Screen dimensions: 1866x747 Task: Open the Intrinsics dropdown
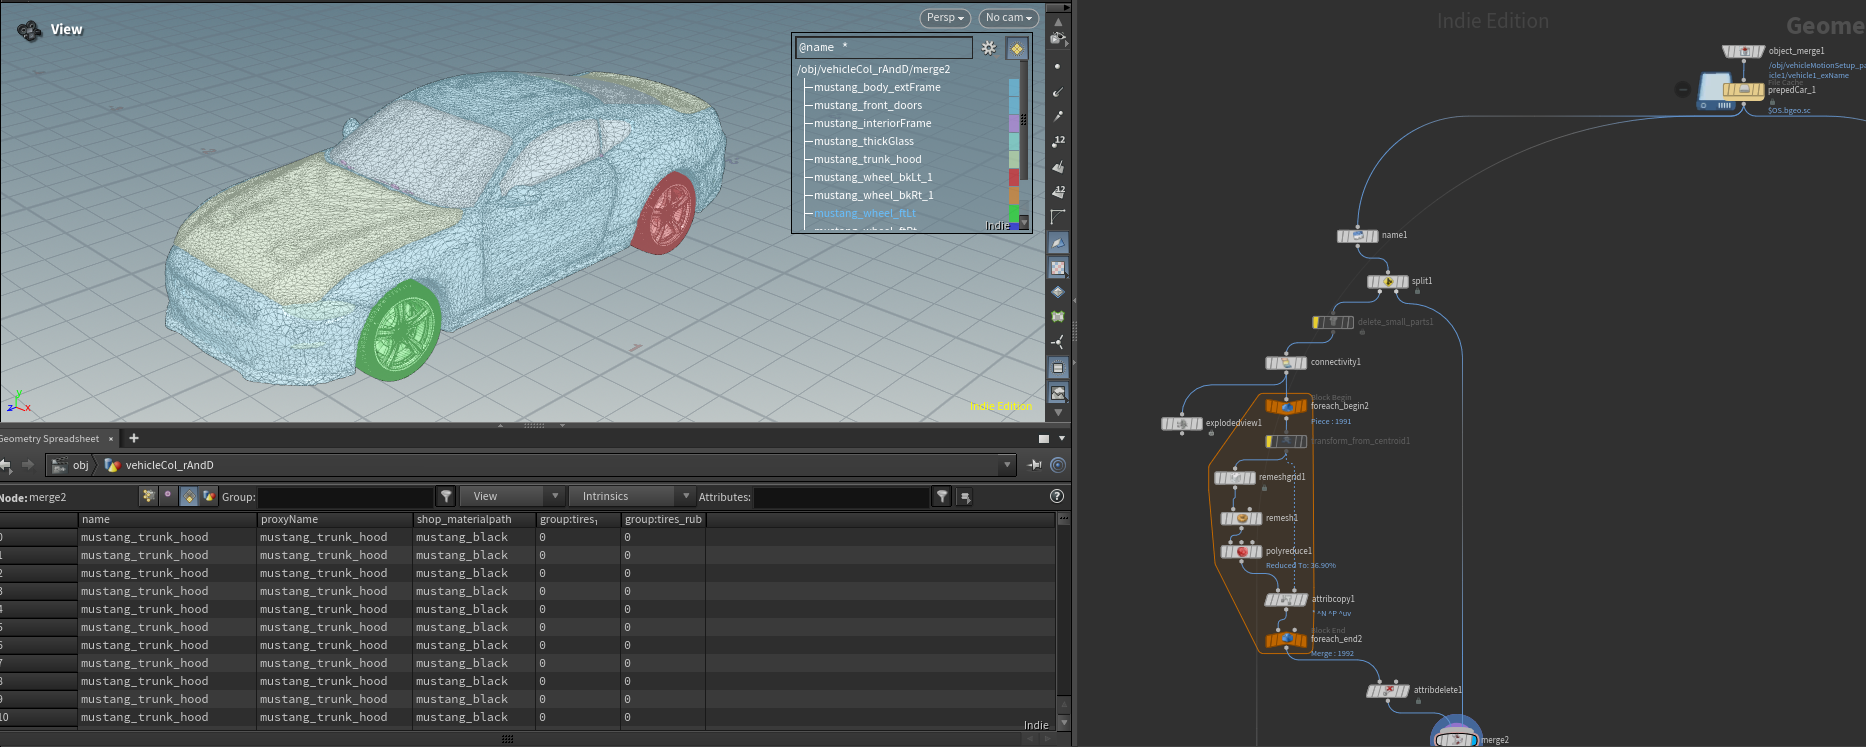pyautogui.click(x=632, y=496)
